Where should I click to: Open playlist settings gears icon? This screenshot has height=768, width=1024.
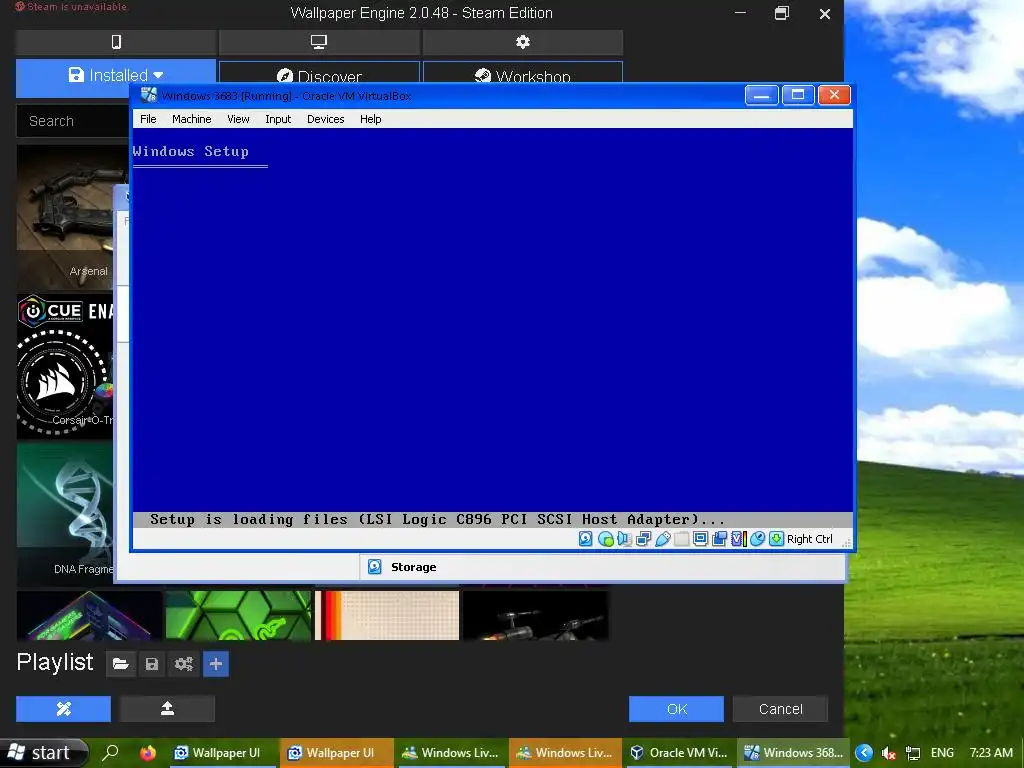(x=184, y=664)
